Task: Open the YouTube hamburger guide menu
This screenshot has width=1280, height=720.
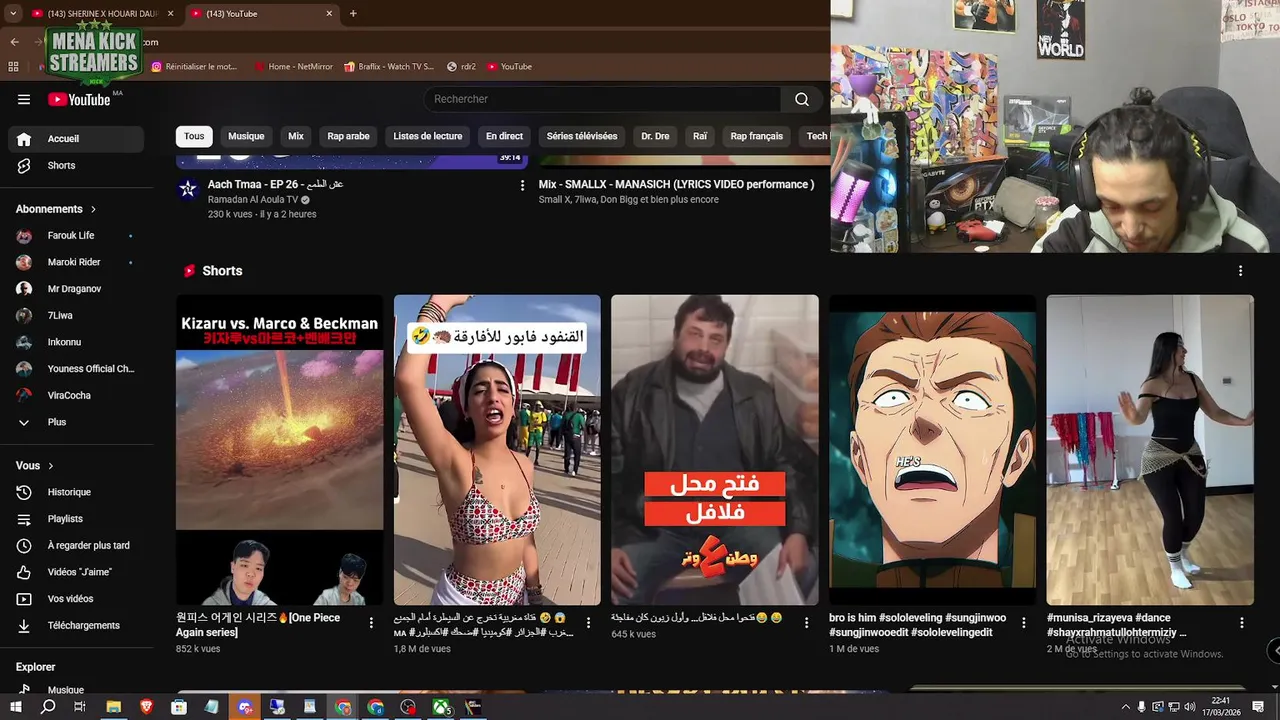Action: (x=24, y=99)
